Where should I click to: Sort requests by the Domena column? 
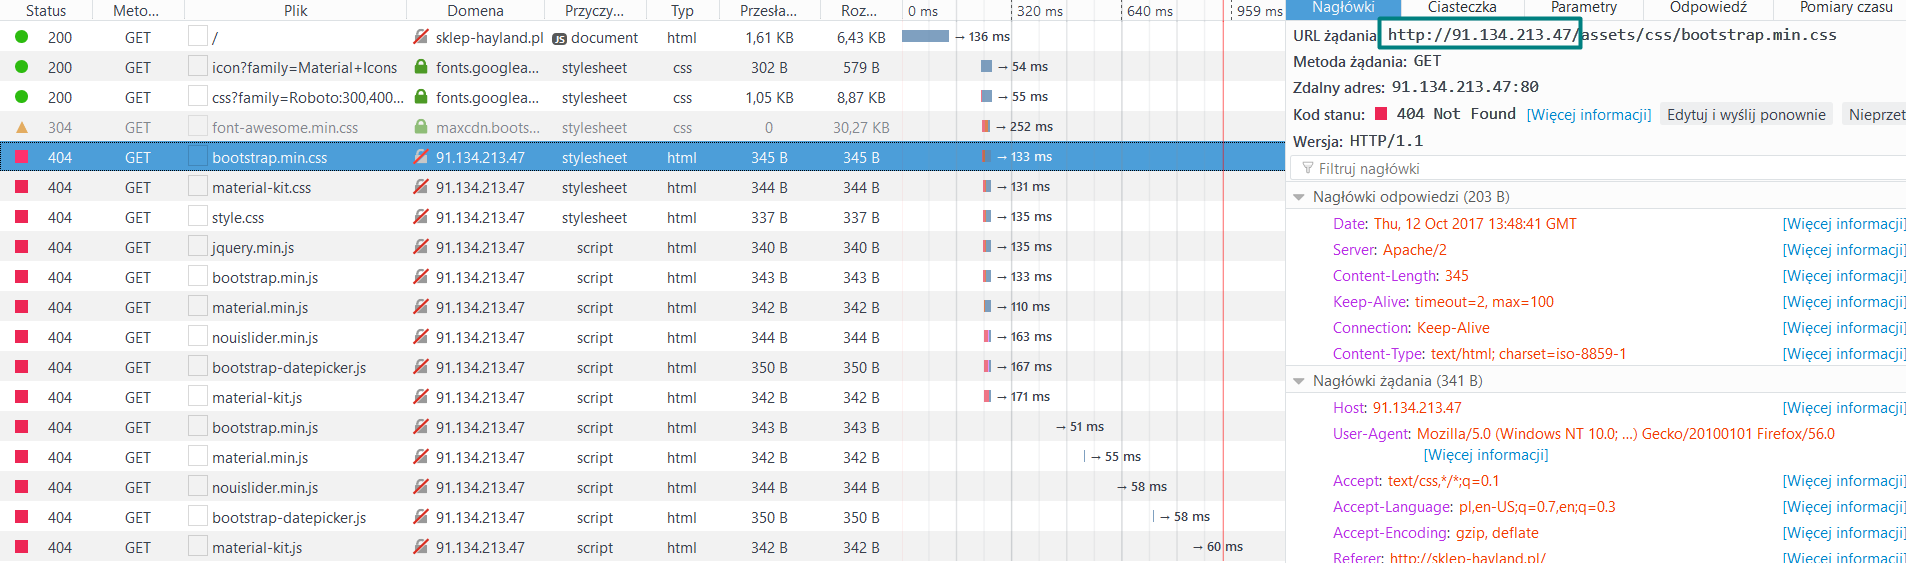coord(475,11)
